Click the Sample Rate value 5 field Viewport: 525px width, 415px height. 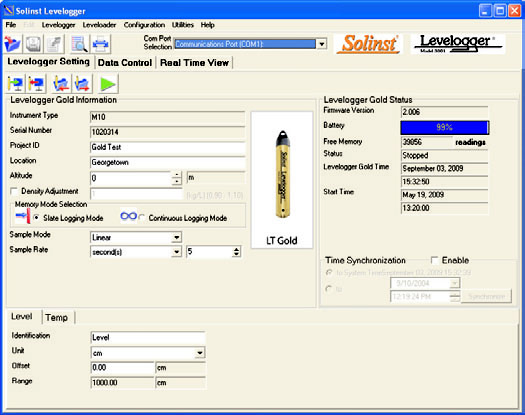click(209, 252)
